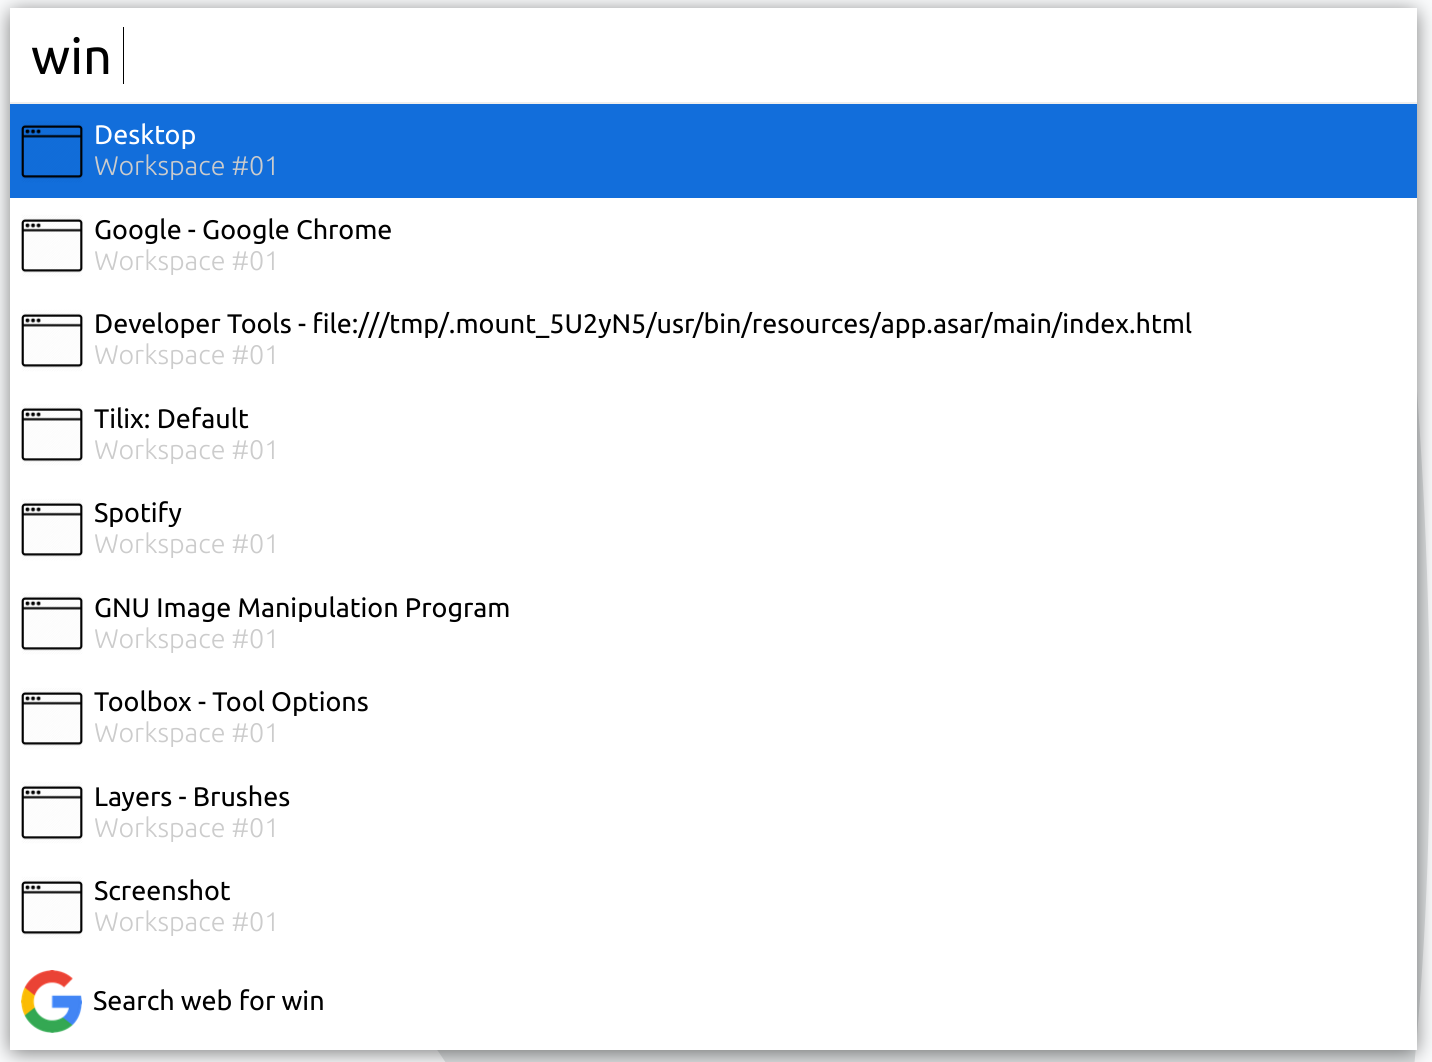This screenshot has height=1062, width=1432.
Task: Click the window icon beside Screenshot
Action: click(52, 907)
